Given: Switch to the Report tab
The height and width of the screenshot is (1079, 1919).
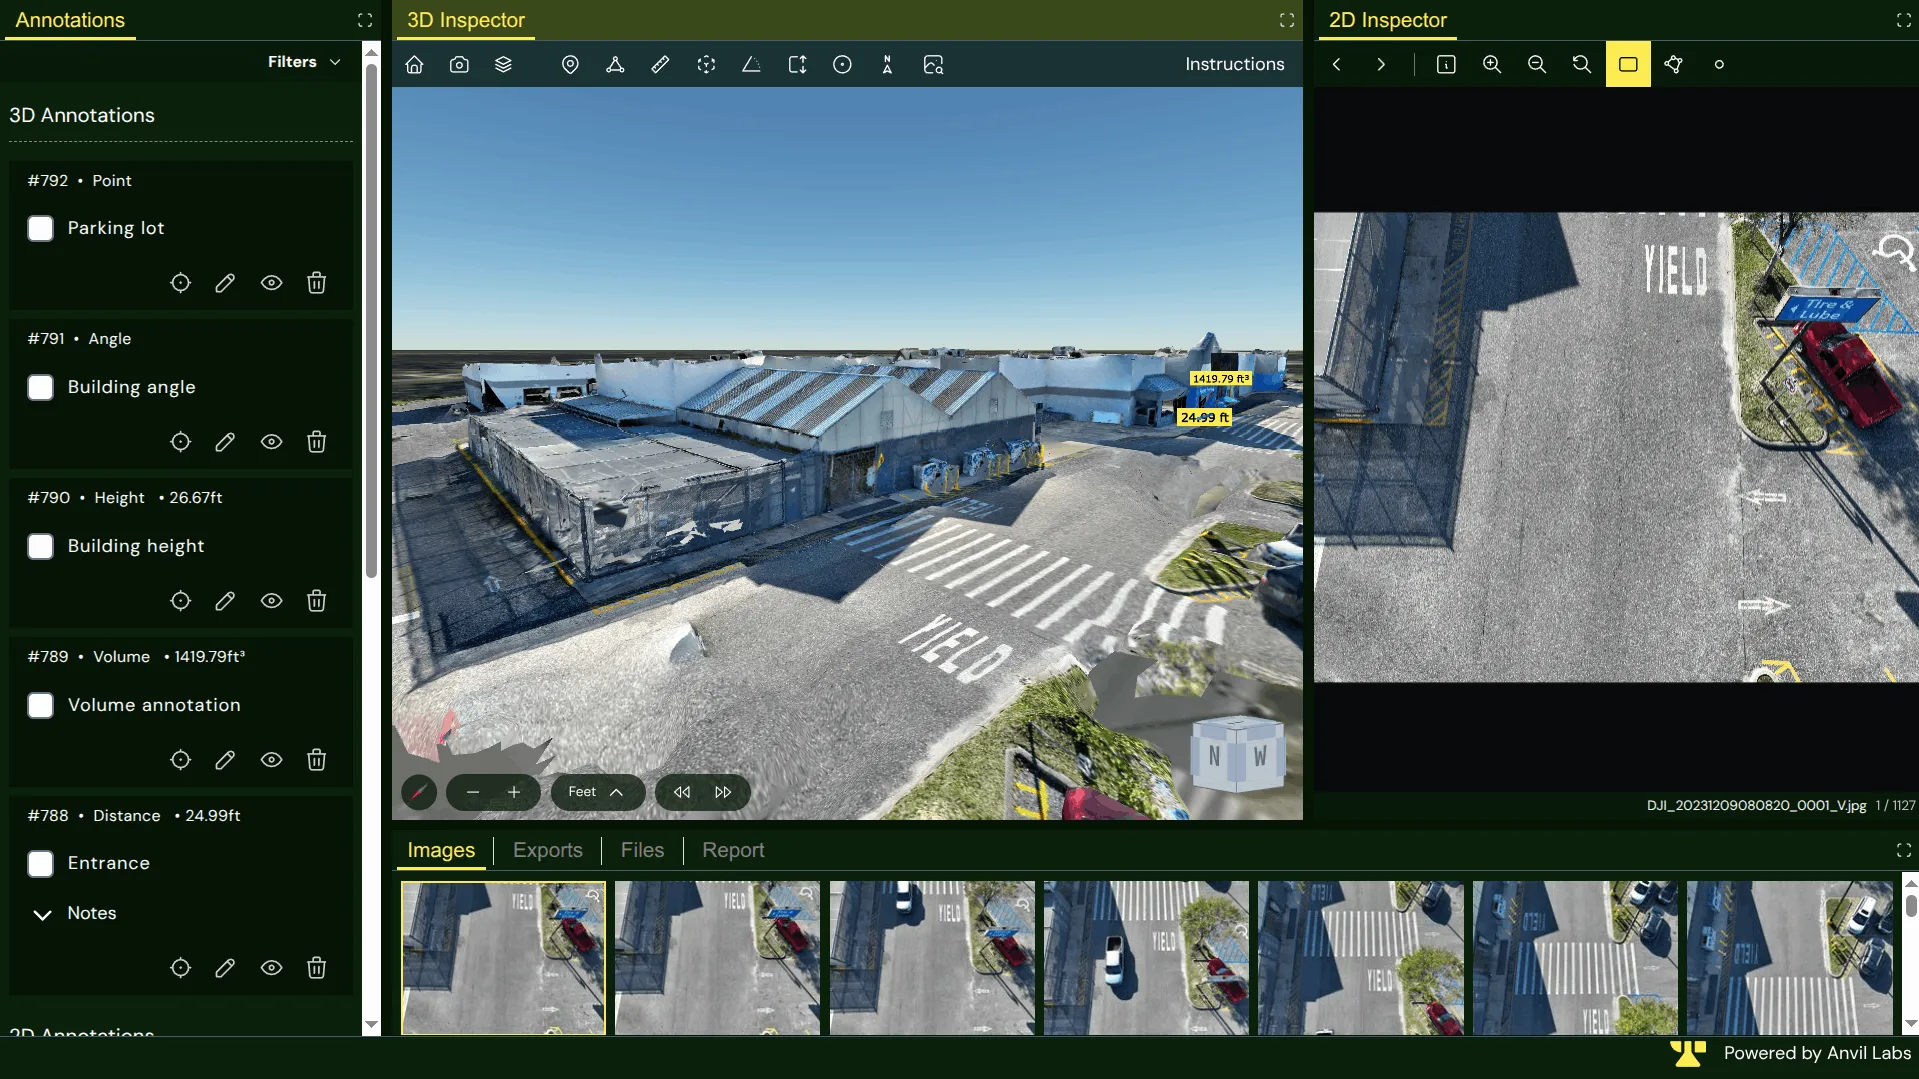Looking at the screenshot, I should tap(733, 850).
